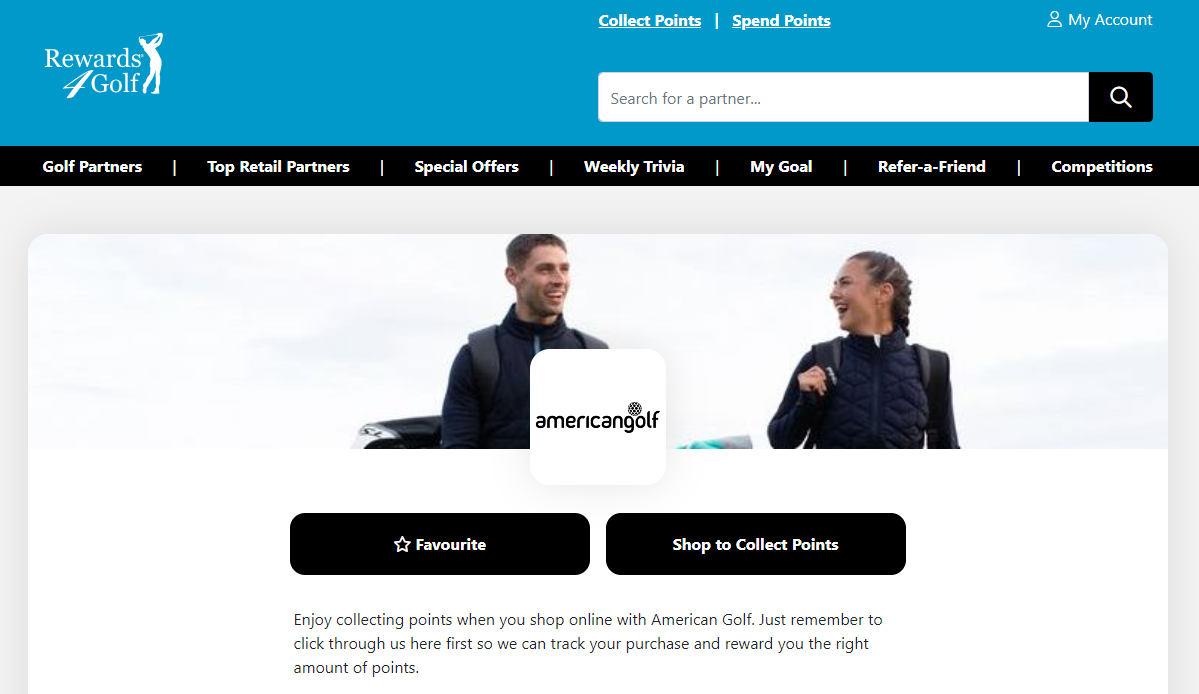This screenshot has height=694, width=1199.
Task: Click the star icon on Favourite
Action: pyautogui.click(x=402, y=544)
